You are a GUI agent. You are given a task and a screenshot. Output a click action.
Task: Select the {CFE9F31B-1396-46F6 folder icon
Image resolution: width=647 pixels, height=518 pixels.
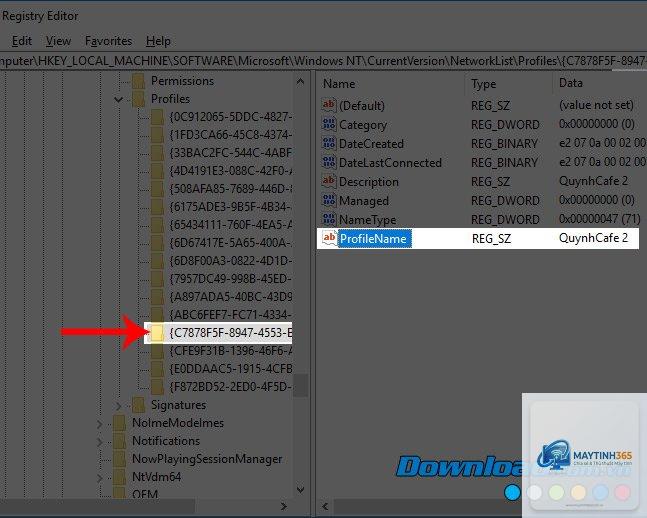(x=157, y=351)
